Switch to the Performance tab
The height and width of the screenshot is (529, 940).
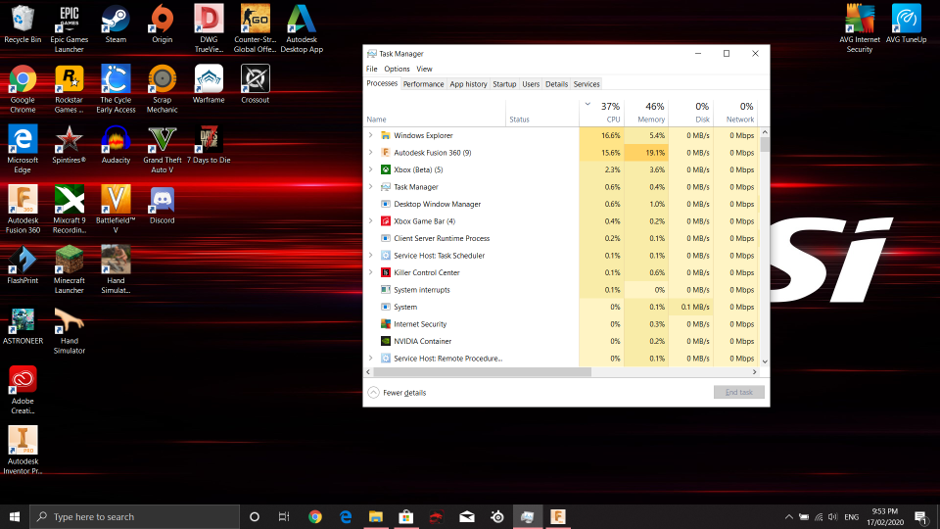coord(423,84)
